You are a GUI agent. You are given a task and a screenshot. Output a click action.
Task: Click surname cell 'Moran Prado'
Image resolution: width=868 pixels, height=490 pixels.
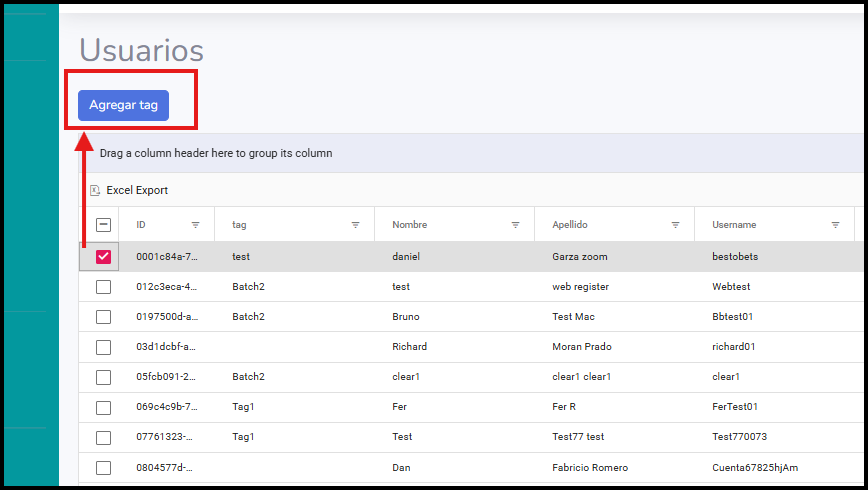tap(582, 347)
